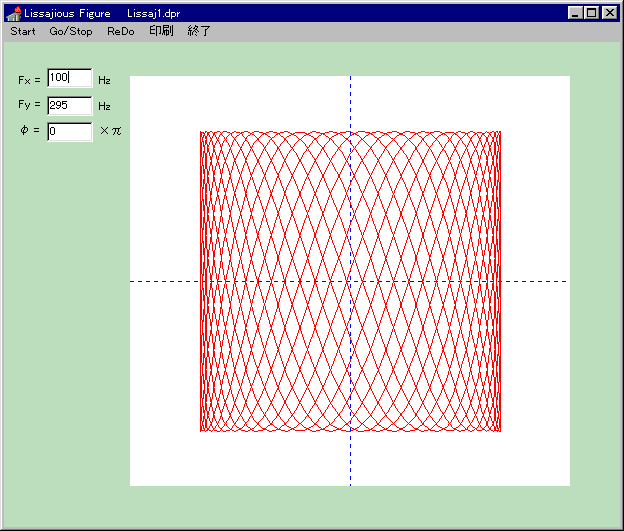Click the Lissajous app icon in title bar
Viewport: 624px width, 531px height.
14,13
